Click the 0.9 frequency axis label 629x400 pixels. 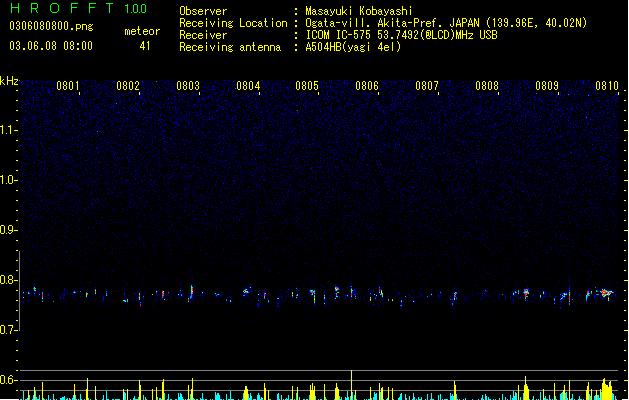coord(8,230)
